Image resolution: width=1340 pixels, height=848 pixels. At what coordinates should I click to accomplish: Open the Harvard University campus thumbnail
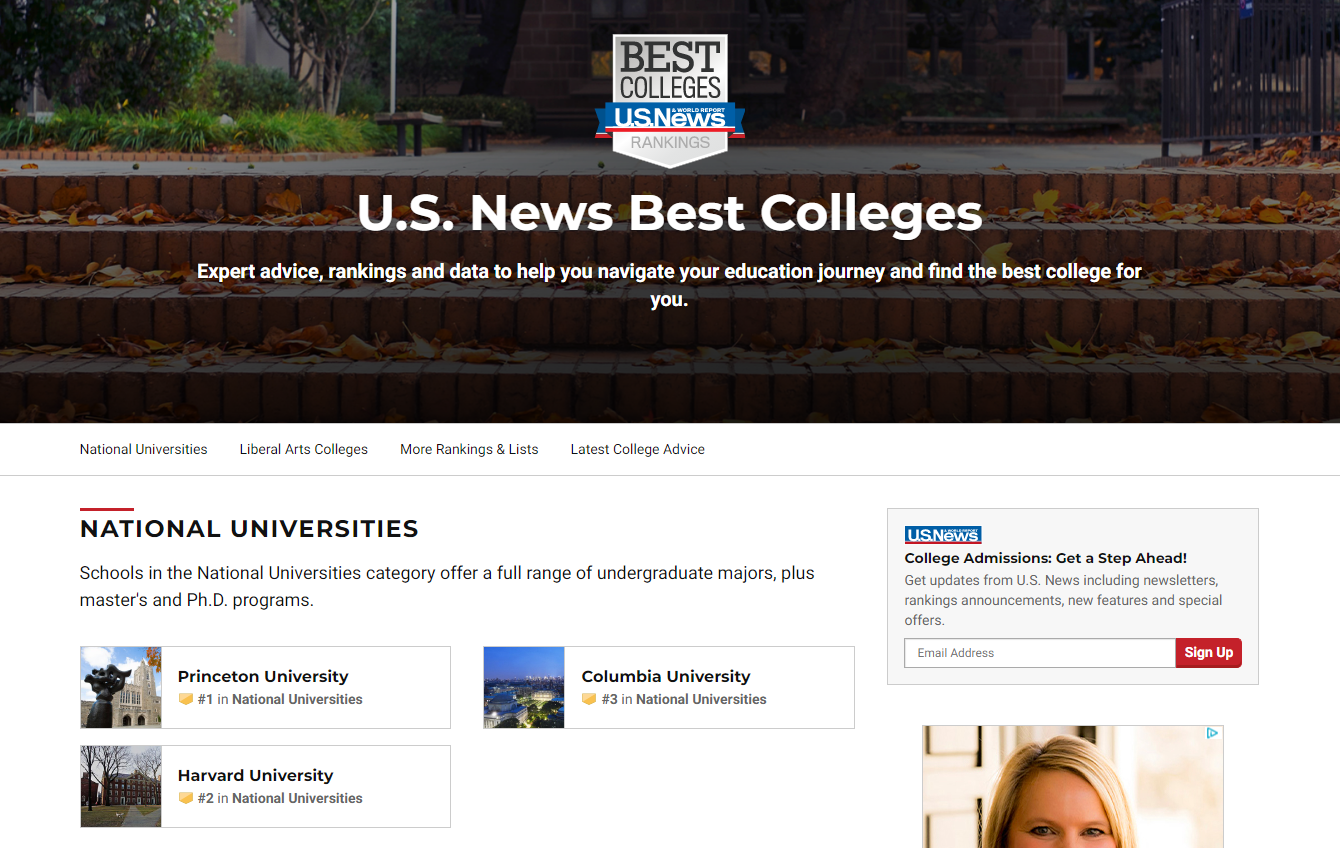click(x=121, y=786)
